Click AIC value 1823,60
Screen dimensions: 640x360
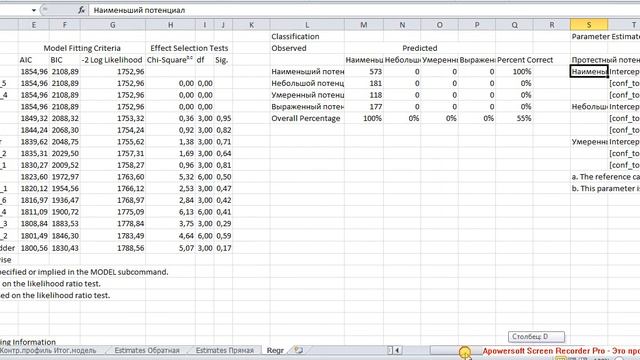pos(34,177)
